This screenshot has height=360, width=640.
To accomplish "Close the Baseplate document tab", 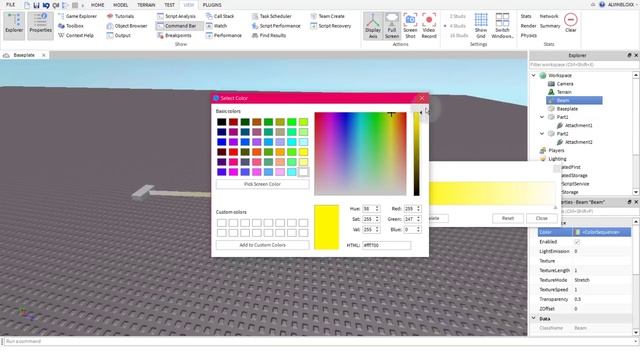I will [44, 55].
